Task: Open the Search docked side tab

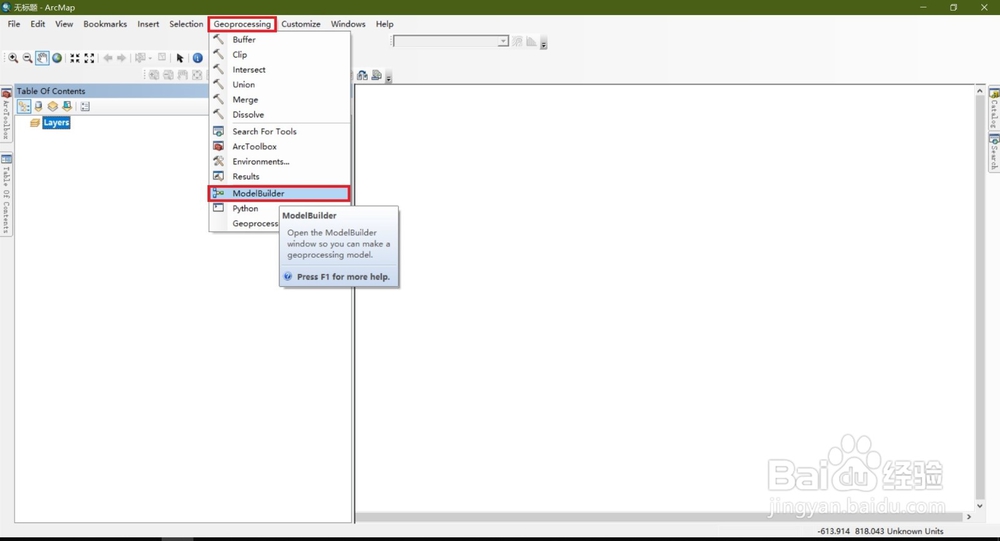Action: 994,152
